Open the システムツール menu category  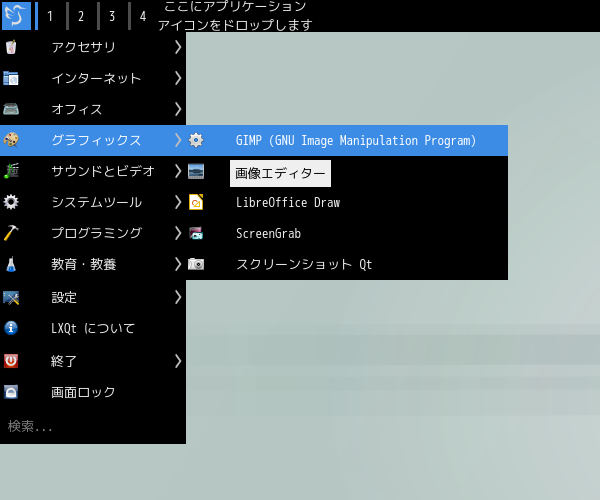[x=93, y=202]
